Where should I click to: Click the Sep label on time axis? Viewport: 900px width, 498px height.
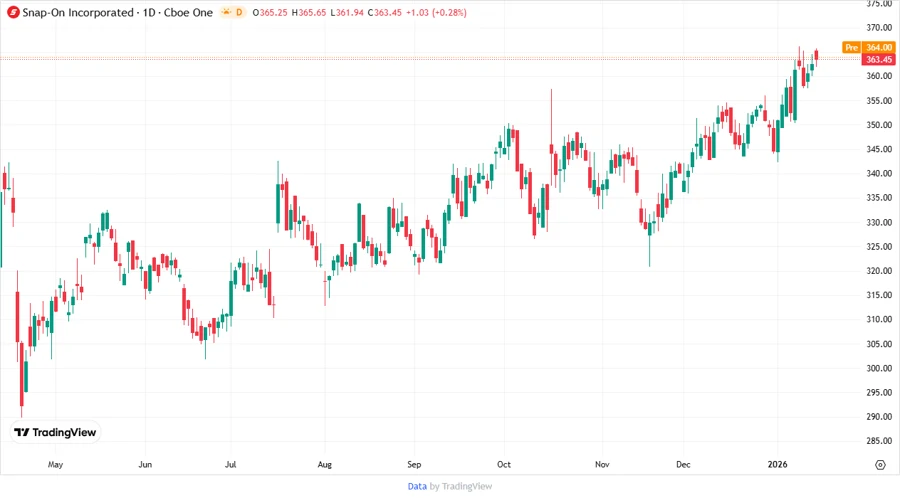coord(414,464)
